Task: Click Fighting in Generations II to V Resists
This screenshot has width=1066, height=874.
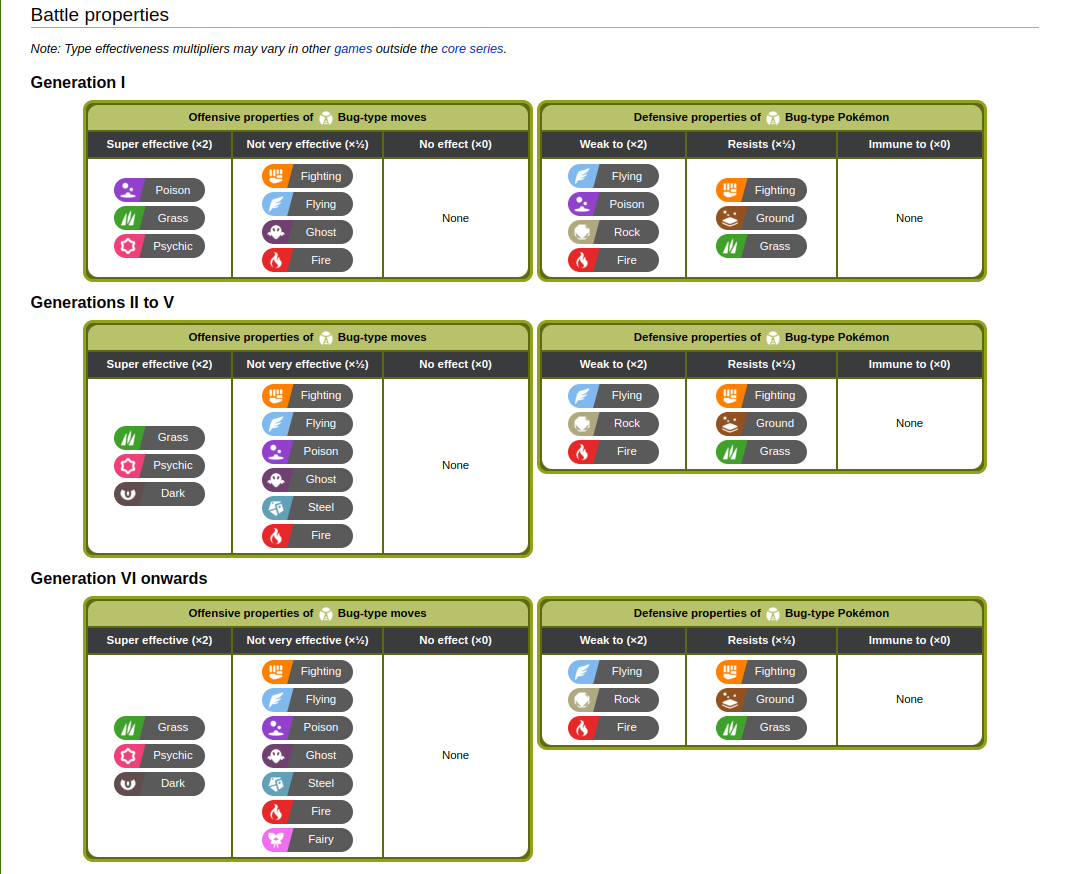Action: click(761, 396)
